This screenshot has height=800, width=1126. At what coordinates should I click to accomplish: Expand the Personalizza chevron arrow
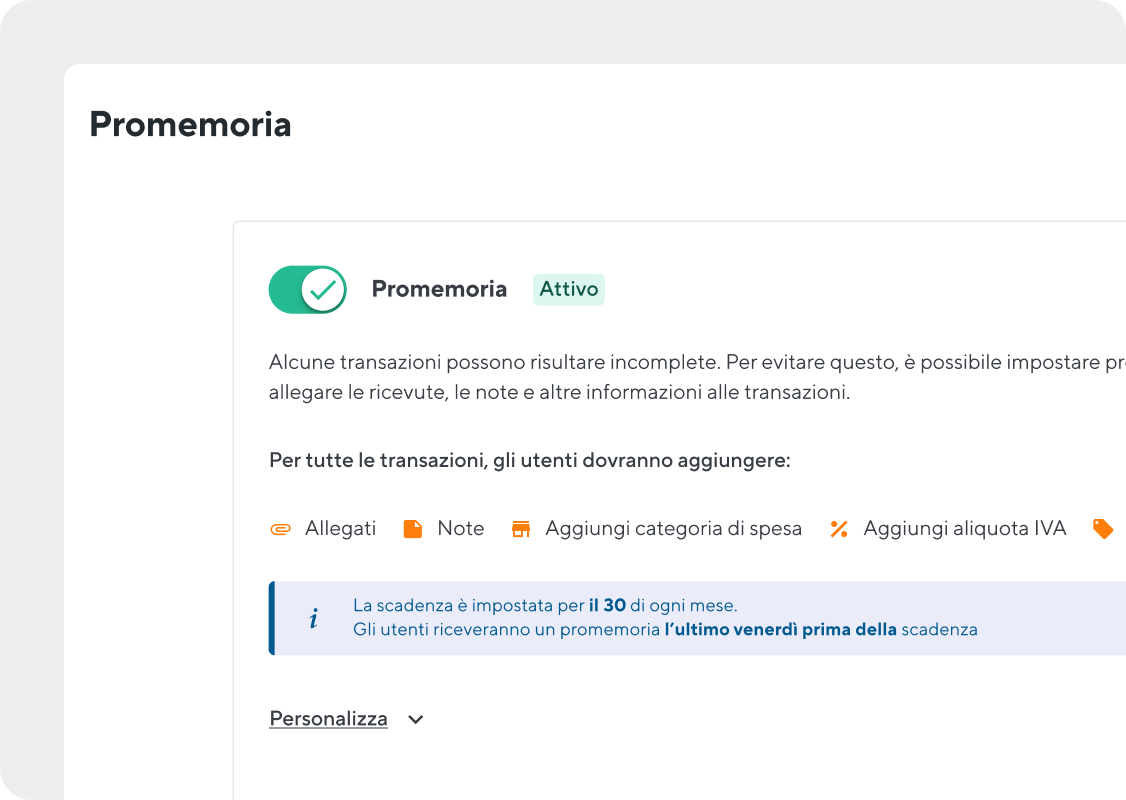tap(416, 719)
